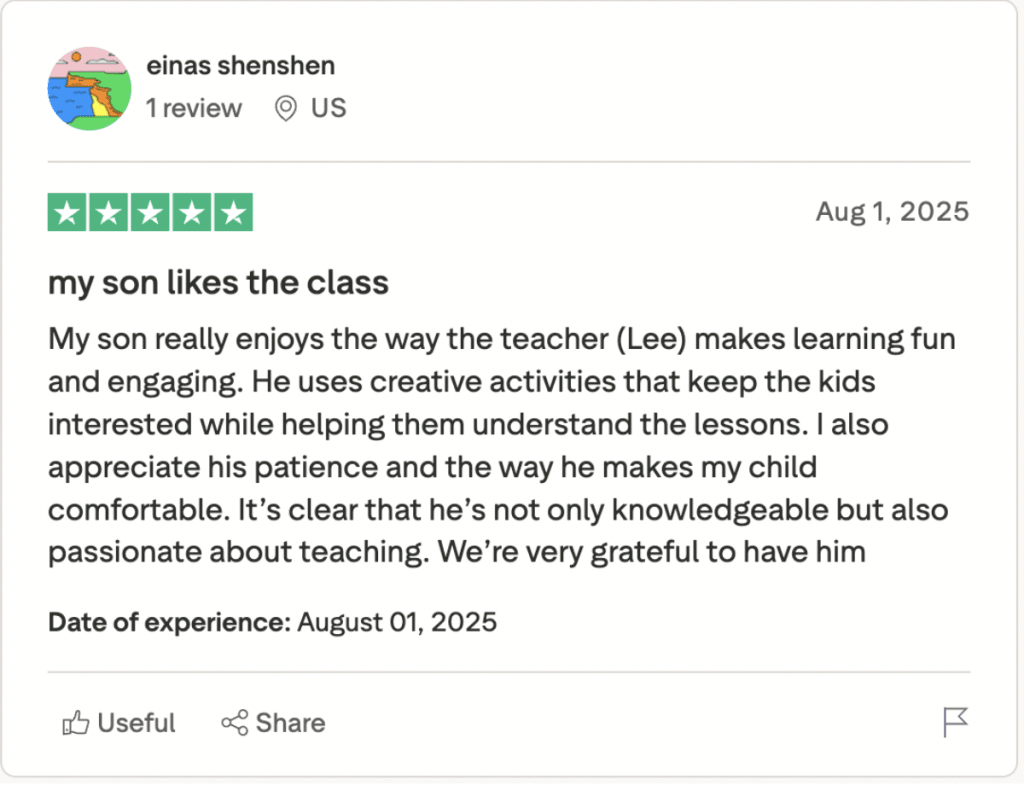Click the US location label
The height and width of the screenshot is (785, 1024).
click(331, 108)
